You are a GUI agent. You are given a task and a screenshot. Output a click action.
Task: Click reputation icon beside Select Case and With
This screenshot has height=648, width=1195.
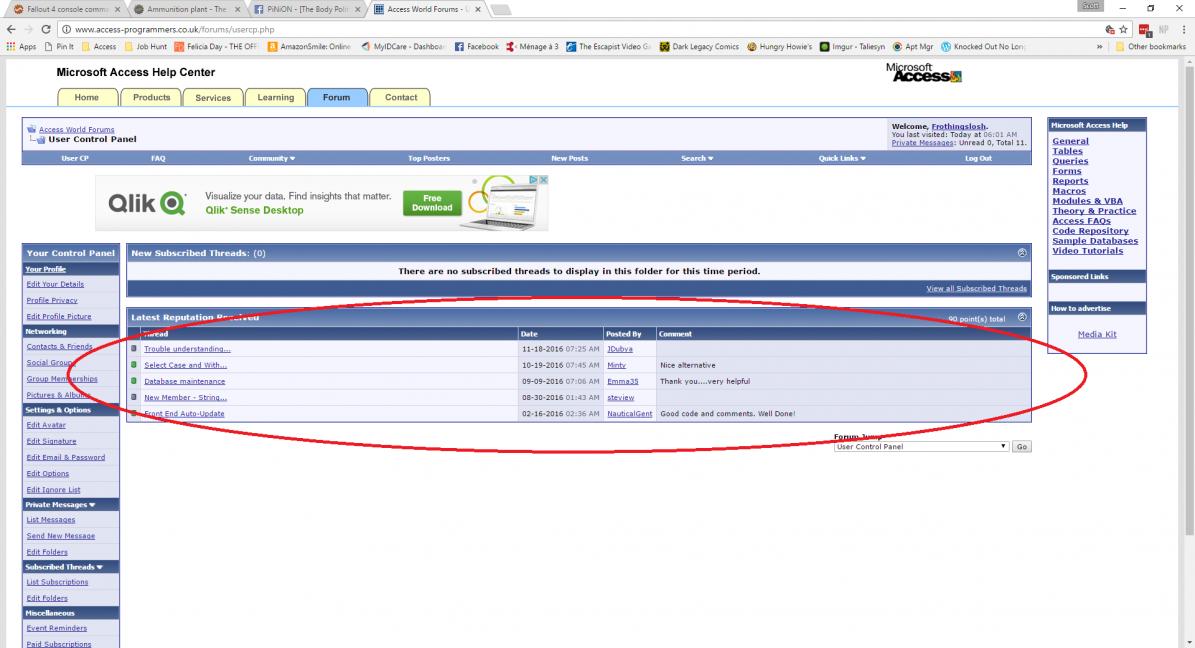pyautogui.click(x=134, y=365)
